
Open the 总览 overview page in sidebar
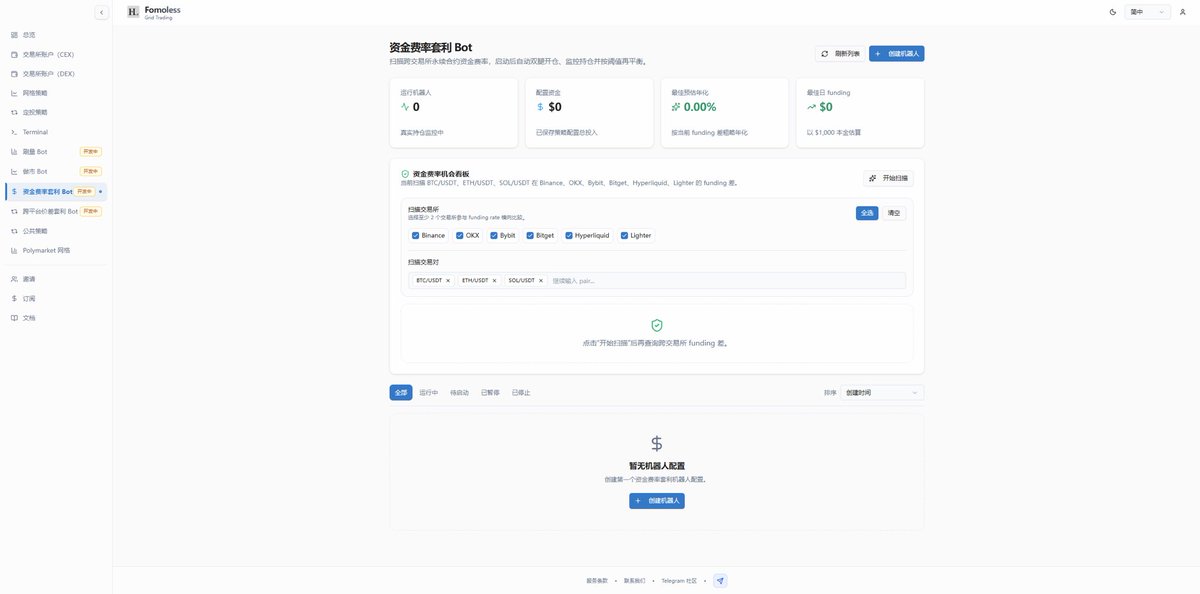click(55, 35)
